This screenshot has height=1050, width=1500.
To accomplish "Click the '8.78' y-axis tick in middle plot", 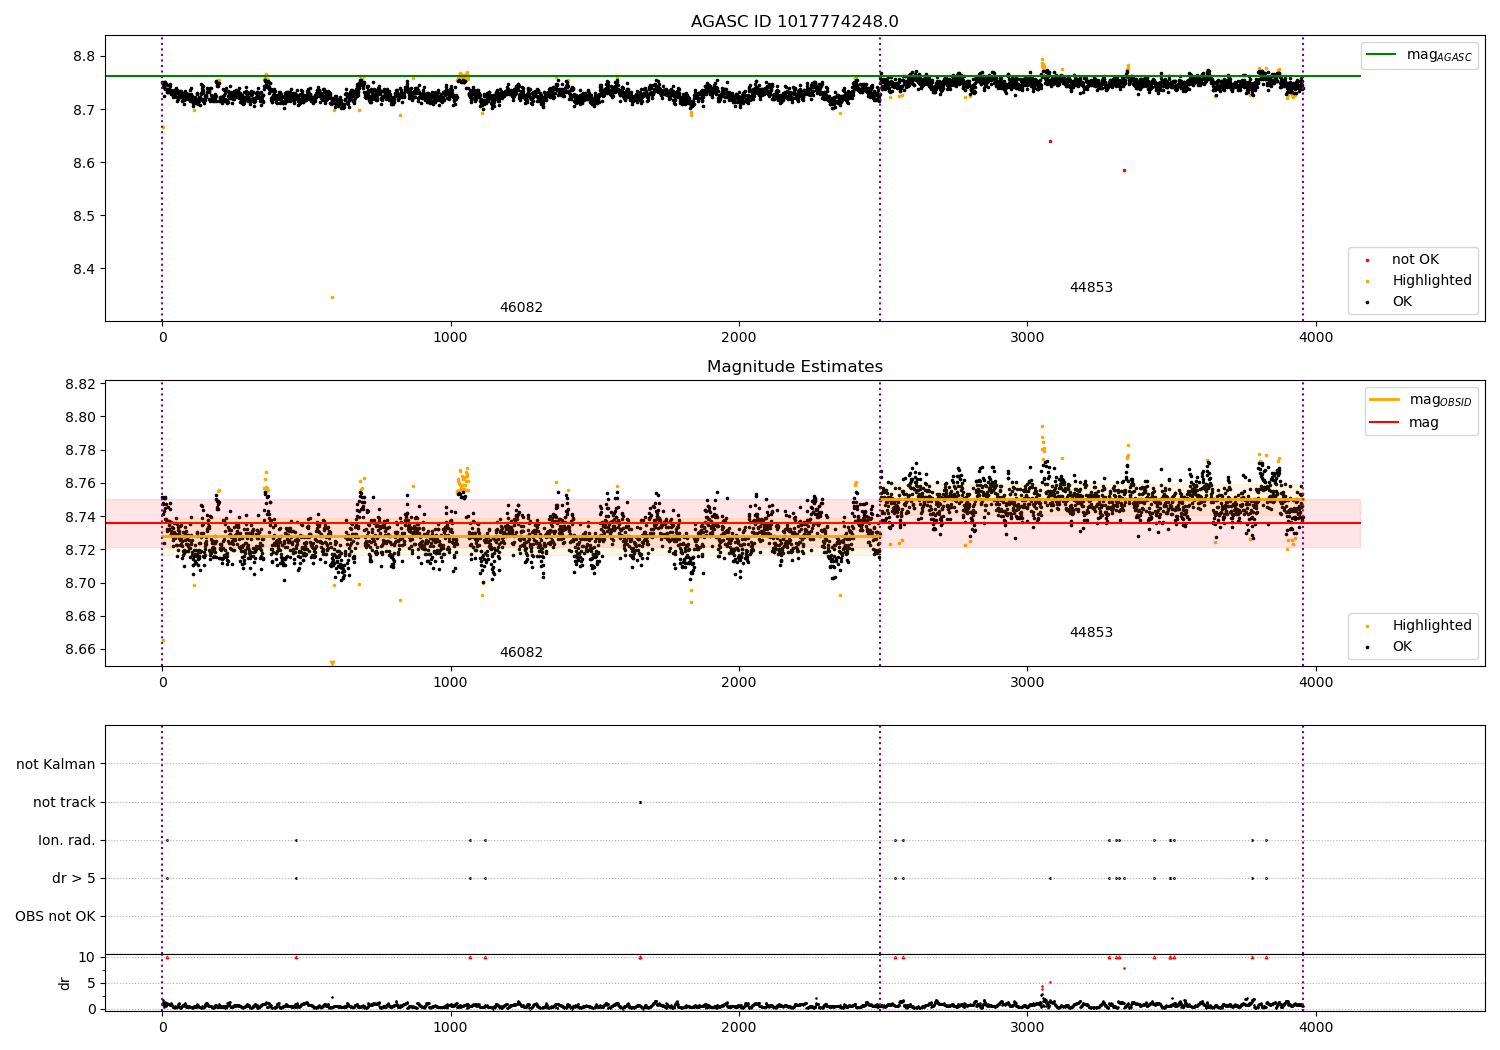I will (x=81, y=451).
